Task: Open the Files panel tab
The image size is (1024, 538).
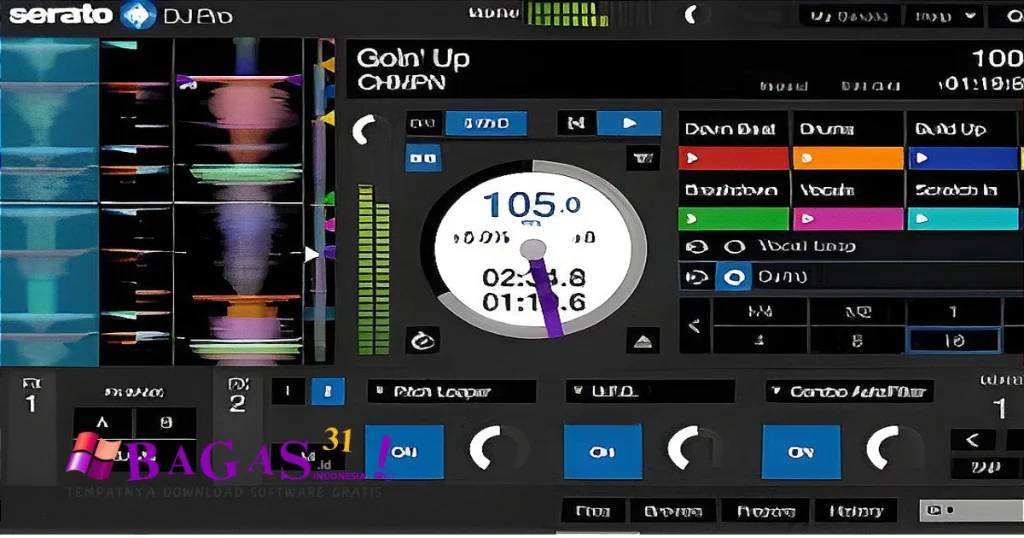Action: (593, 511)
